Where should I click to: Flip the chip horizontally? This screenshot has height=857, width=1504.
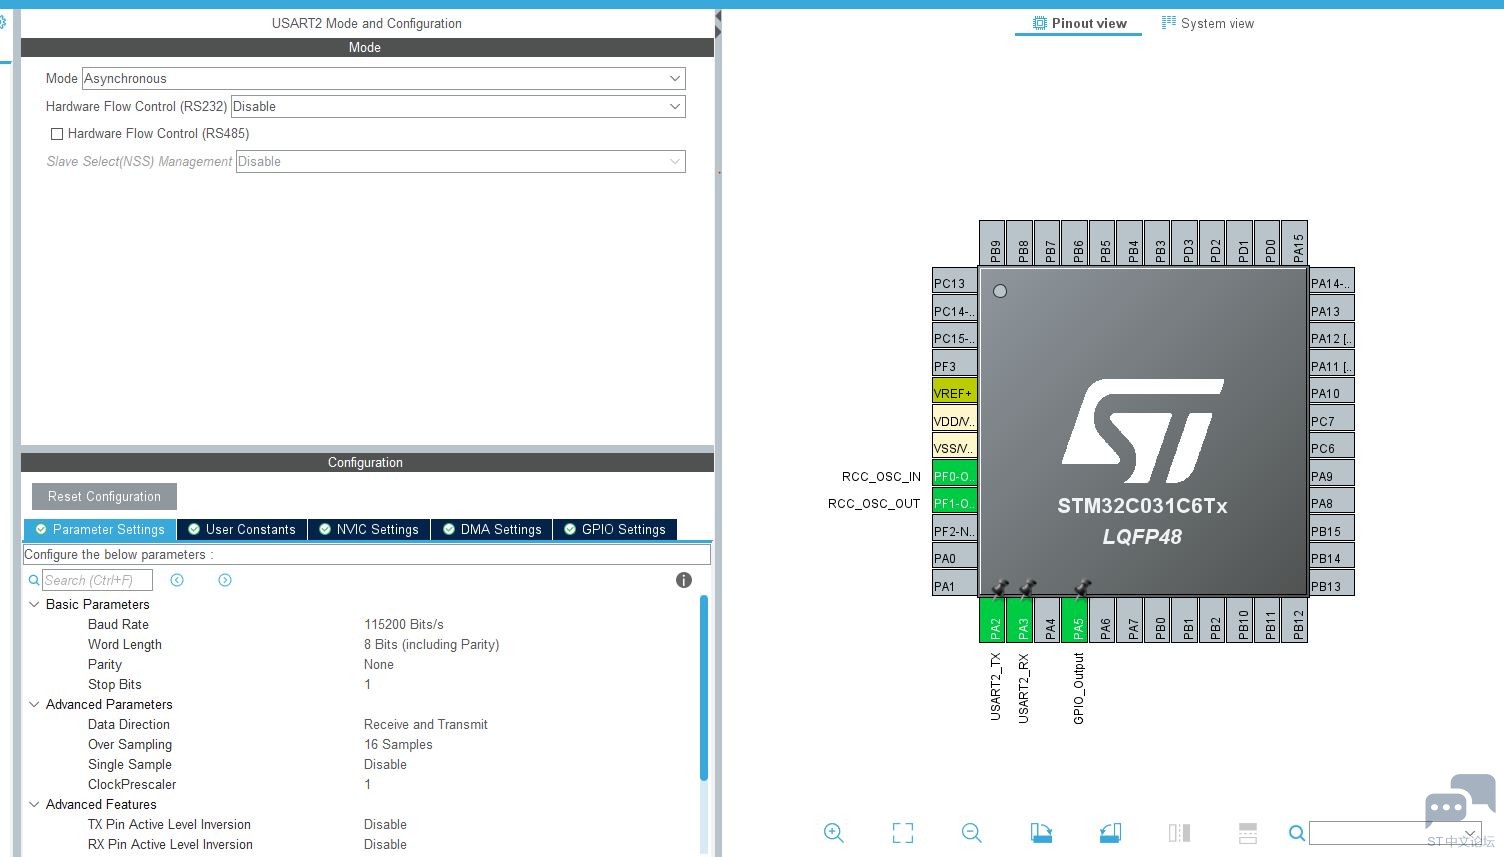pos(1179,832)
